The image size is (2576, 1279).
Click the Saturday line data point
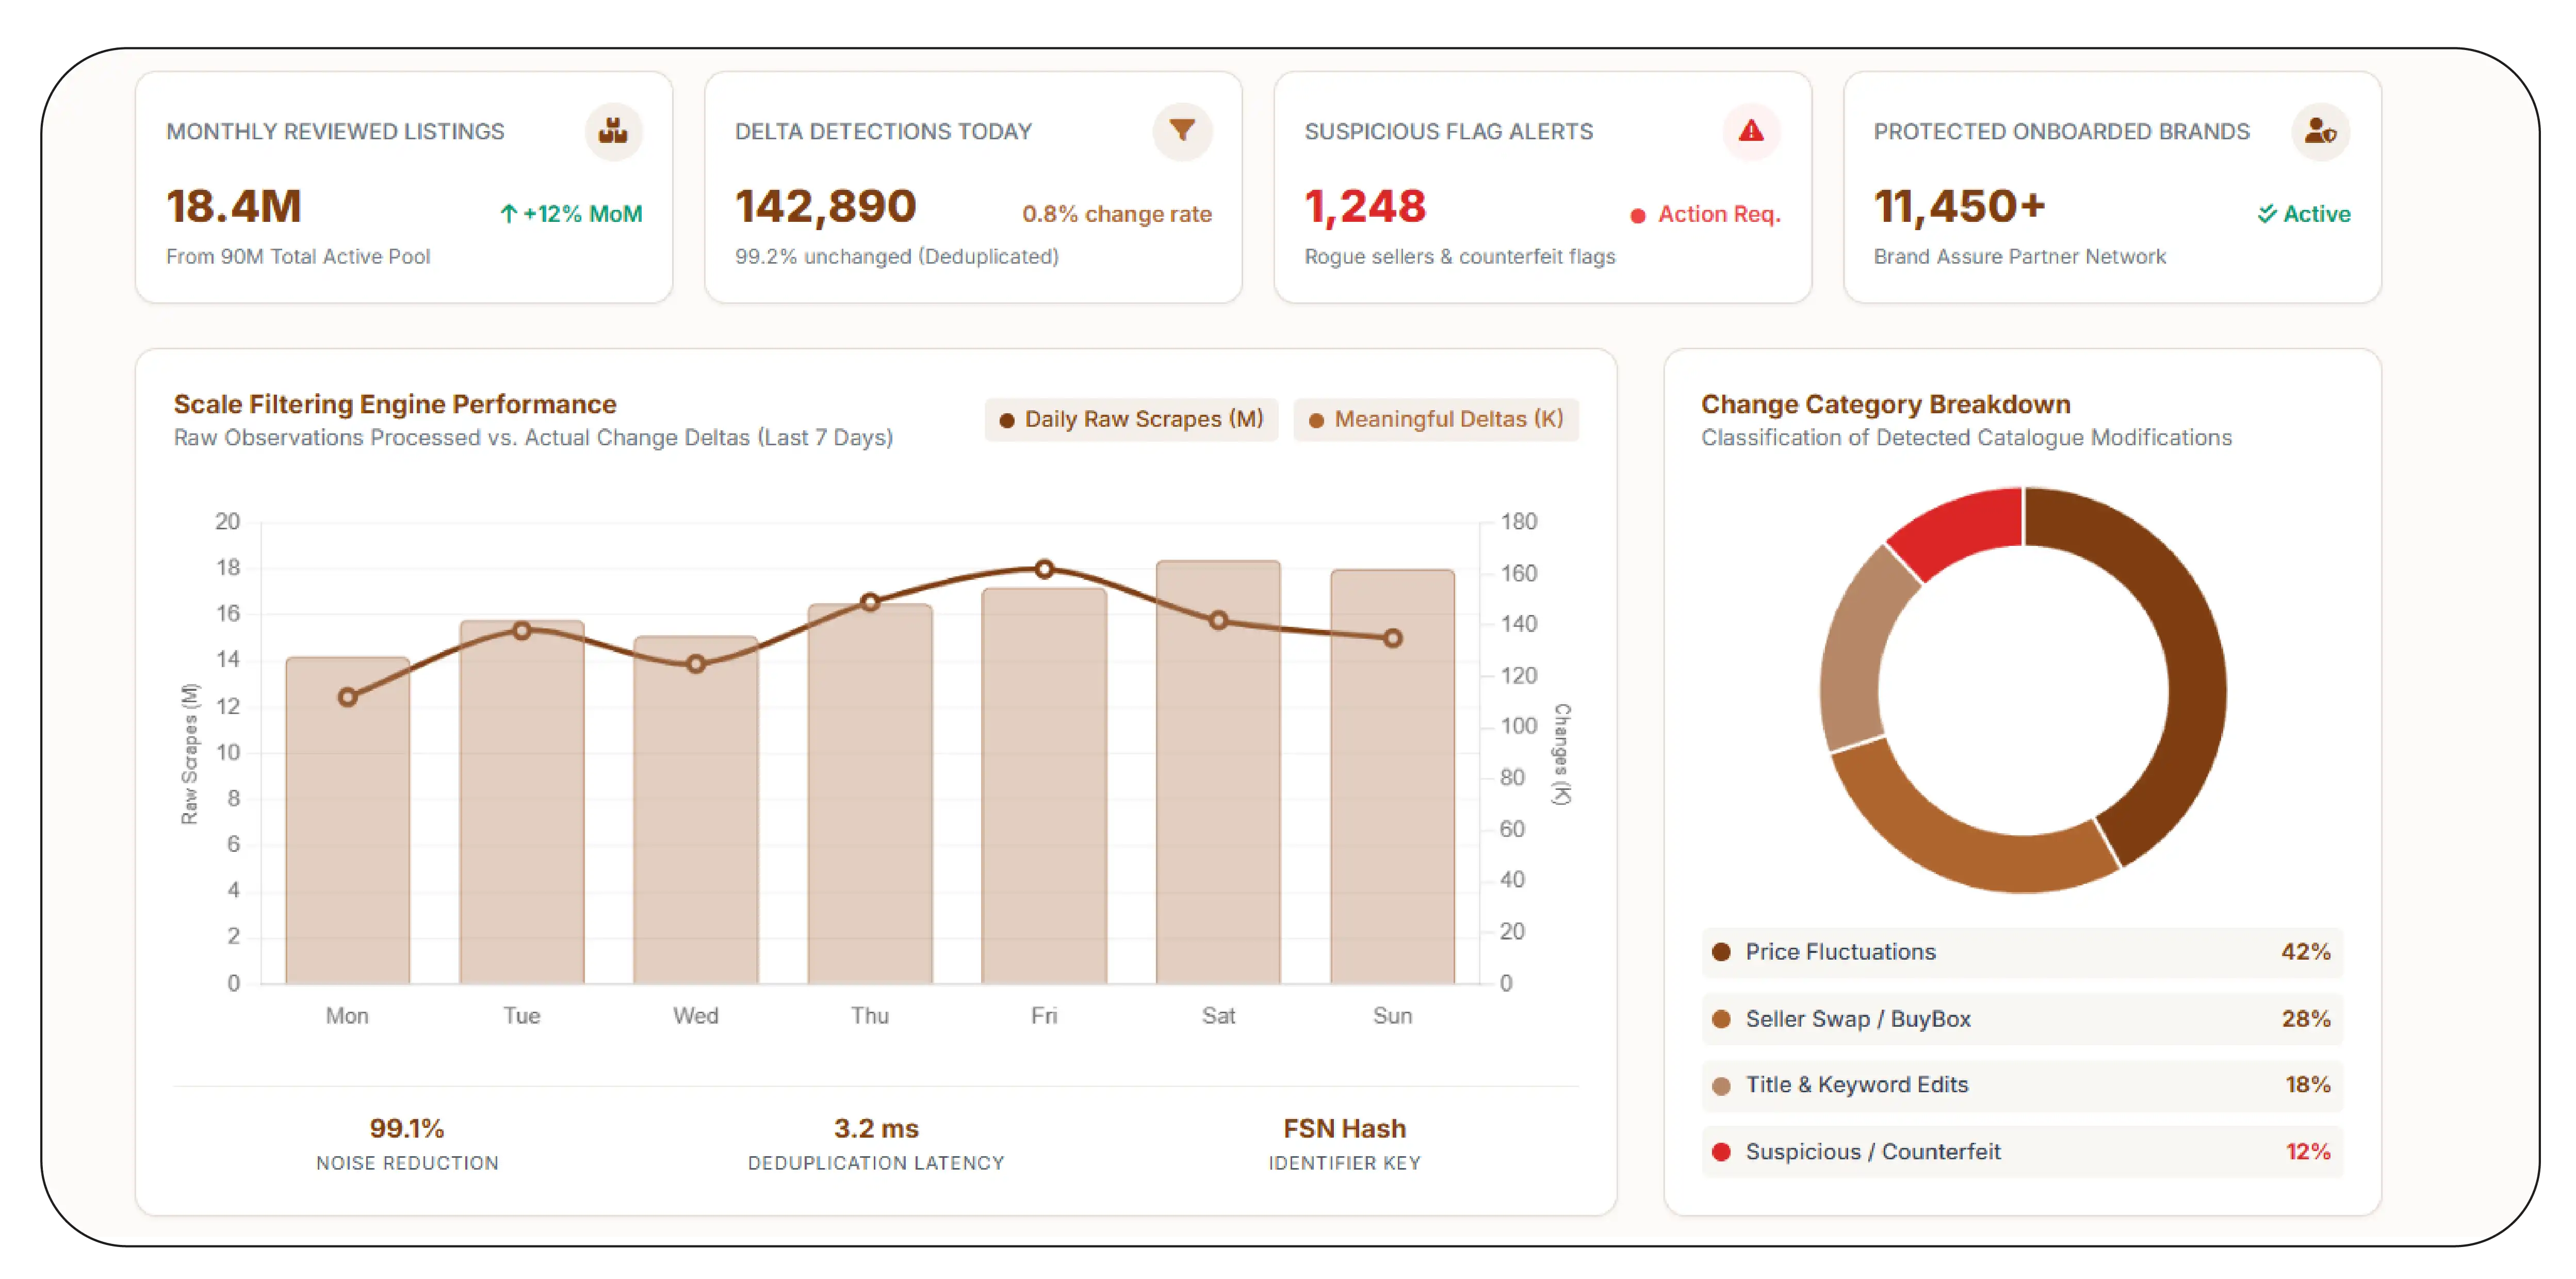[1218, 620]
